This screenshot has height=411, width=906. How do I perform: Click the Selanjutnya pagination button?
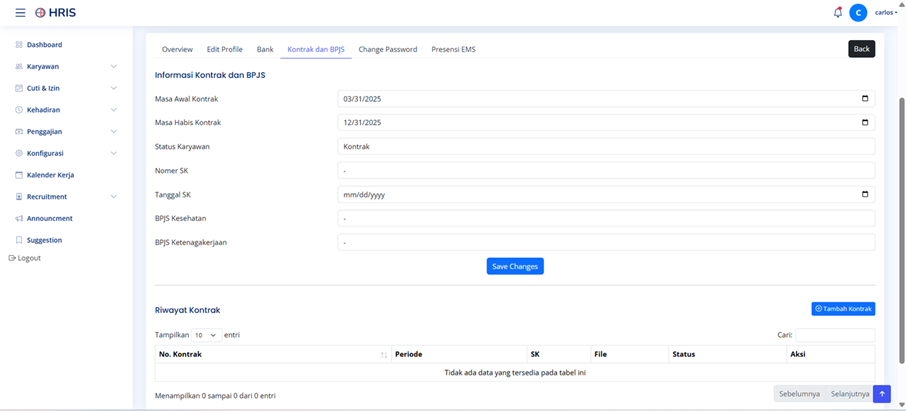(x=849, y=394)
